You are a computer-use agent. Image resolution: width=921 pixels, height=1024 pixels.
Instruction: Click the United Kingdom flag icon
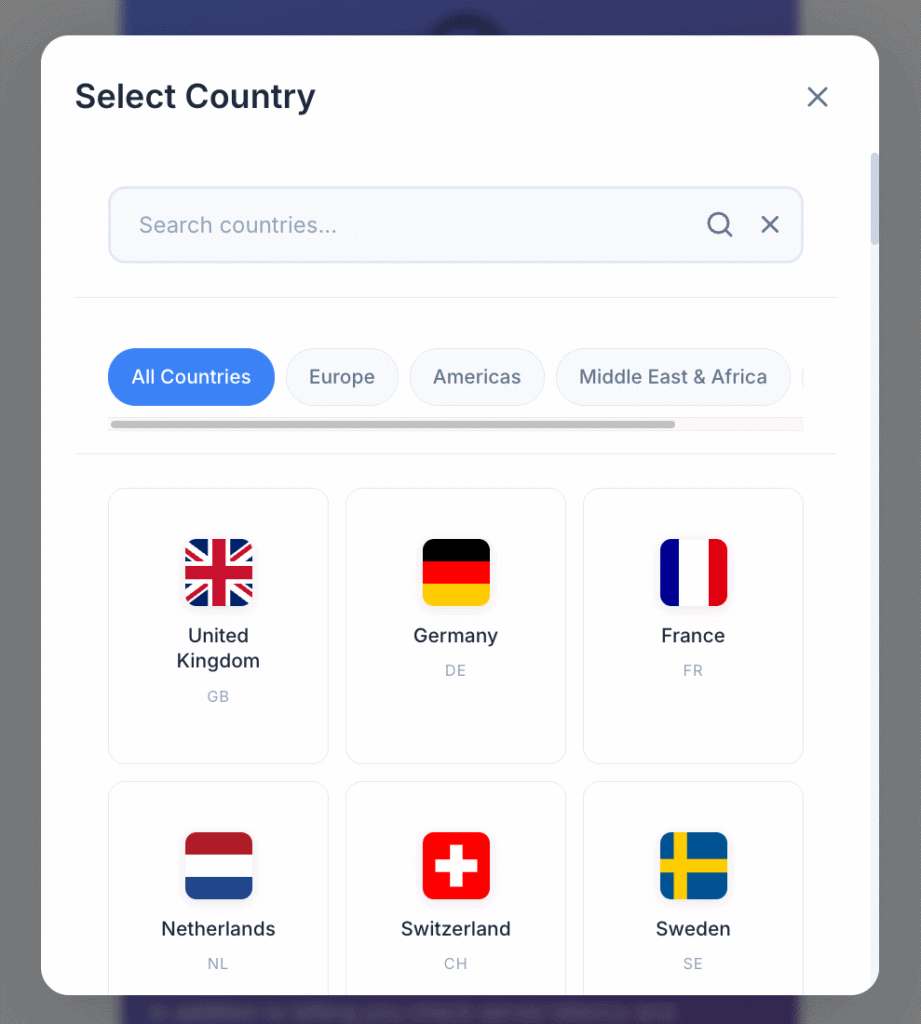(x=218, y=572)
